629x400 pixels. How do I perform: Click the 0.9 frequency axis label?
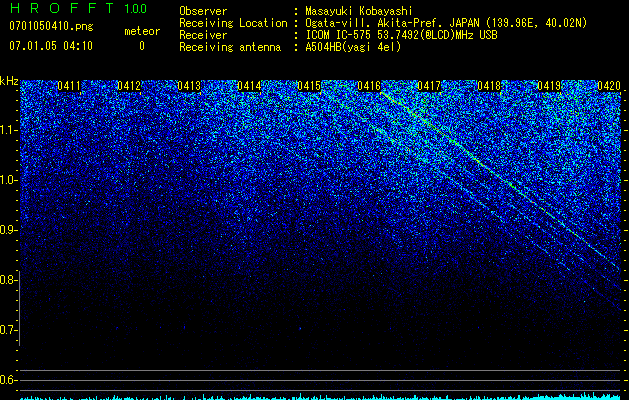point(9,230)
